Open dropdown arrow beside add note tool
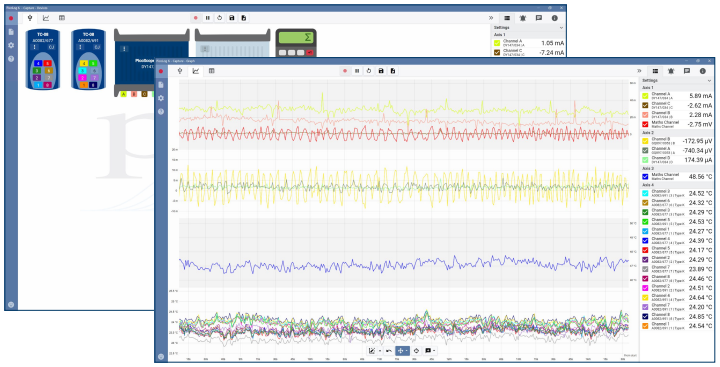This screenshot has width=720, height=367. click(434, 351)
